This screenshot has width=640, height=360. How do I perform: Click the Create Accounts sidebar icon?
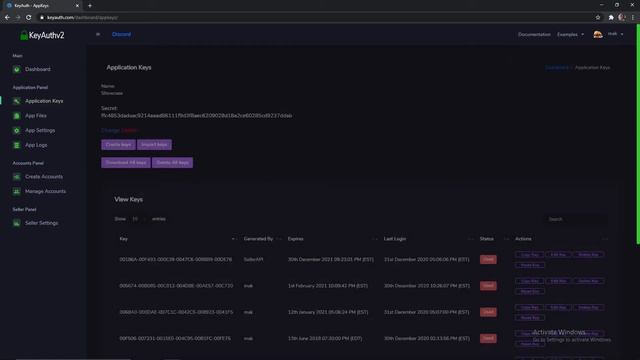click(16, 177)
